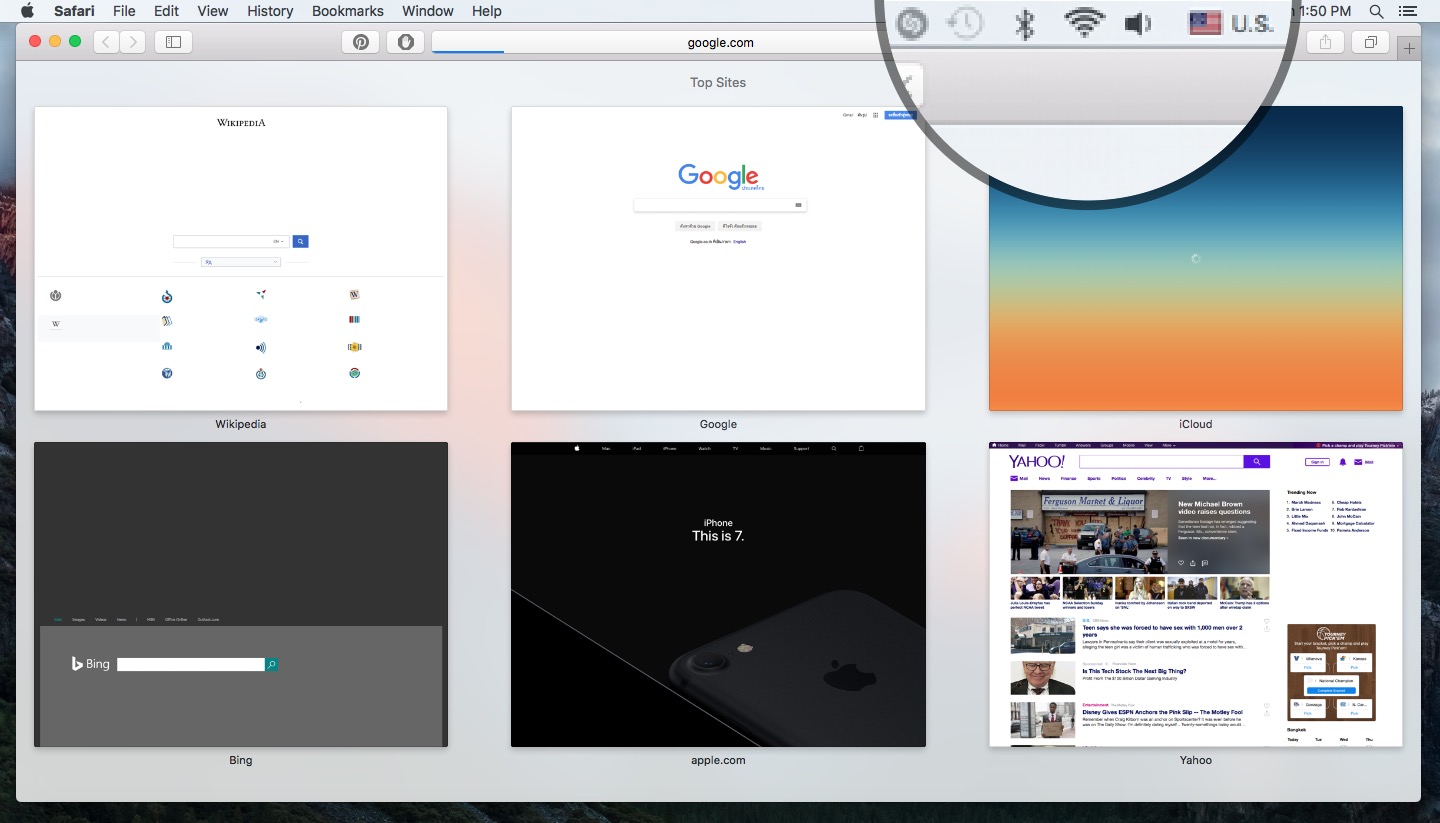Open the Wikipedia top site thumbnail
This screenshot has height=823, width=1440.
pos(241,259)
